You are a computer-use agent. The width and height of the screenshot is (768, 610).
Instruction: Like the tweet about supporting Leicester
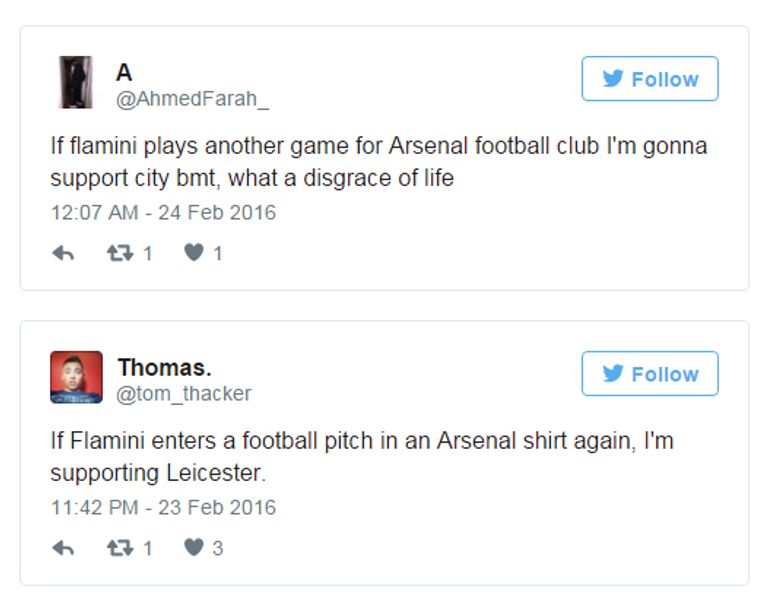tap(194, 548)
